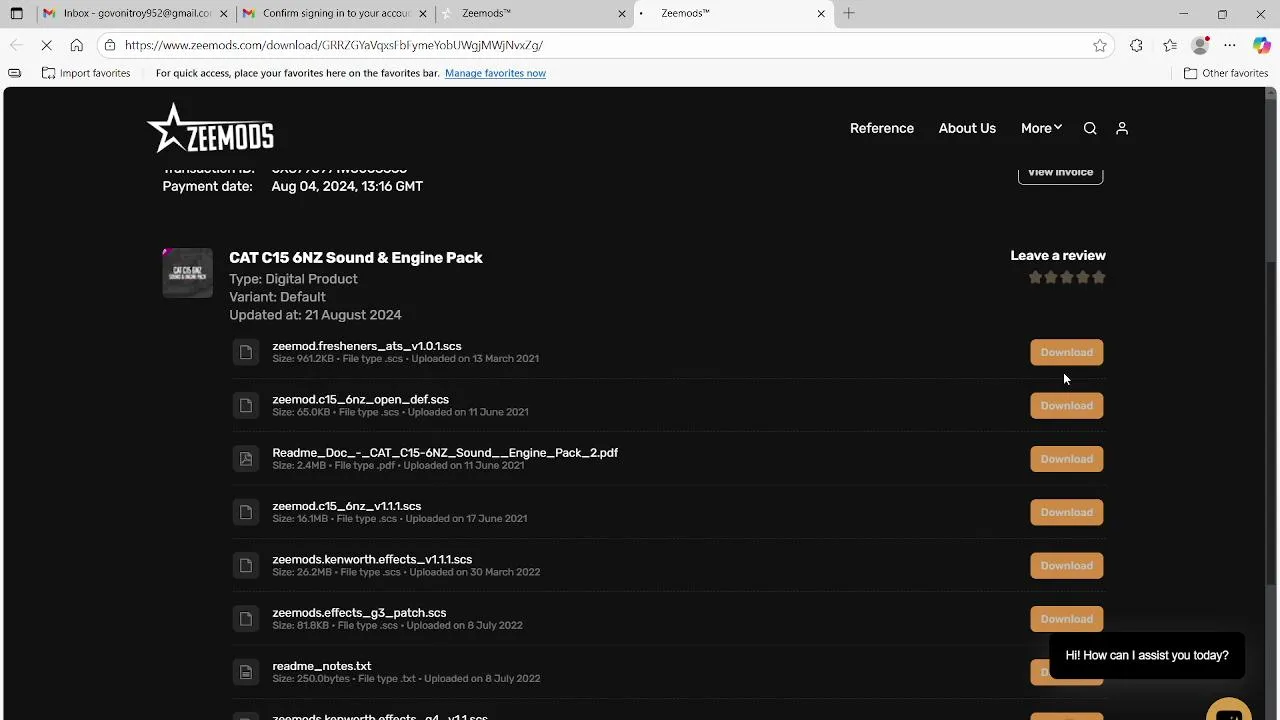Image resolution: width=1280 pixels, height=720 pixels.
Task: Click PDF icon for Readme_Doc file
Action: click(x=246, y=459)
